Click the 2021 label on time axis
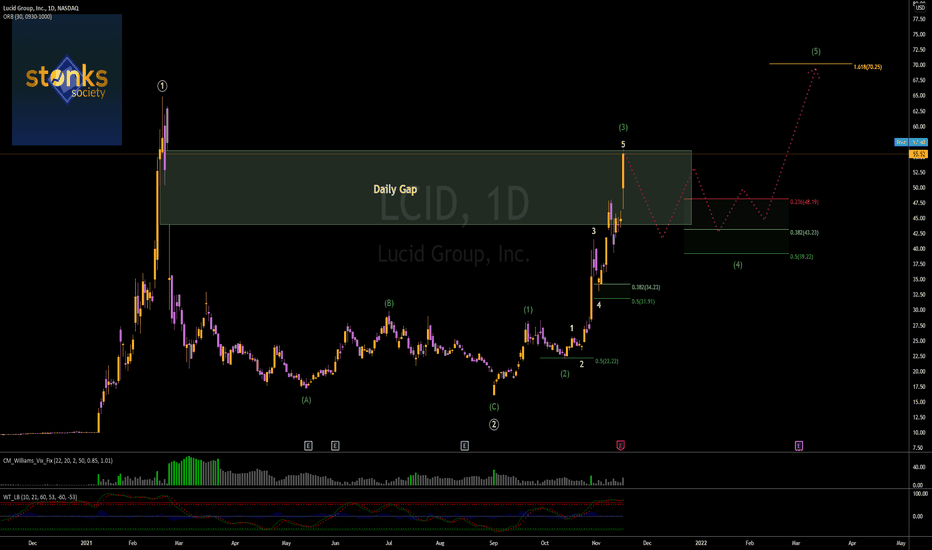Image resolution: width=932 pixels, height=550 pixels. point(87,543)
